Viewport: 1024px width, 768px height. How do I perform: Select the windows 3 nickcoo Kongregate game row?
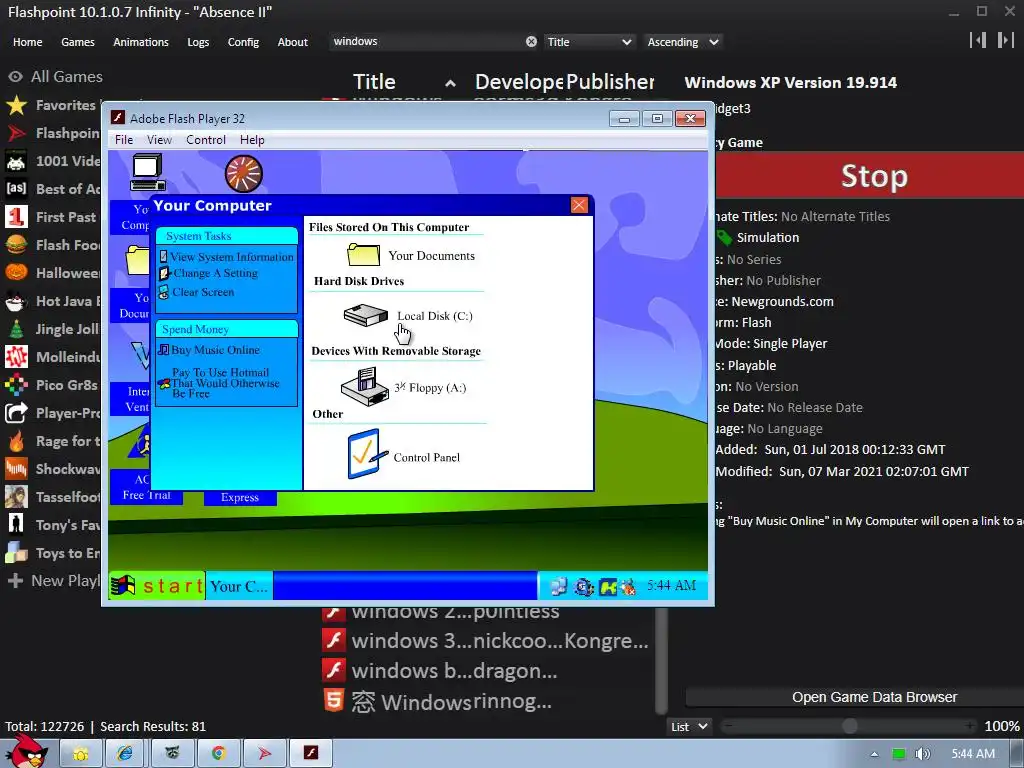click(486, 641)
